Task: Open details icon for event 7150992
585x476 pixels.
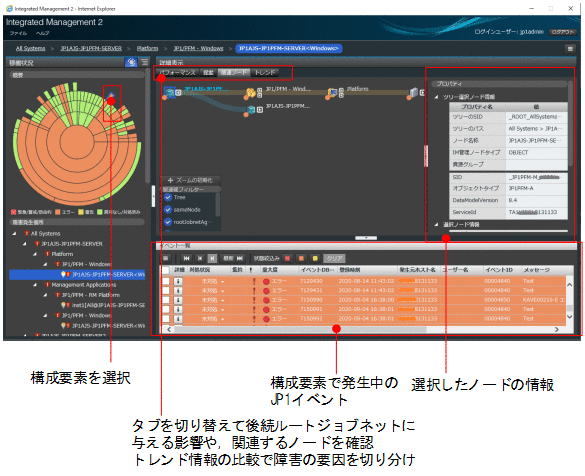Action: coord(178,319)
